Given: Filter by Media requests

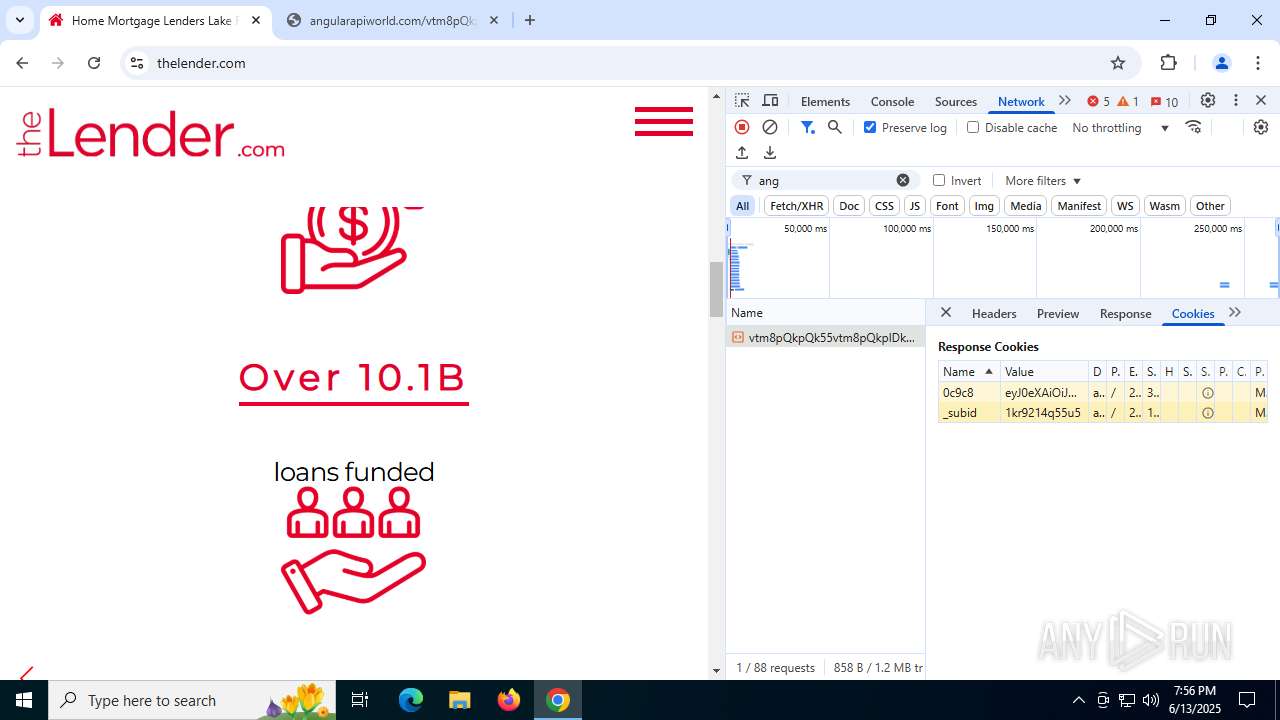Looking at the screenshot, I should pos(1025,206).
